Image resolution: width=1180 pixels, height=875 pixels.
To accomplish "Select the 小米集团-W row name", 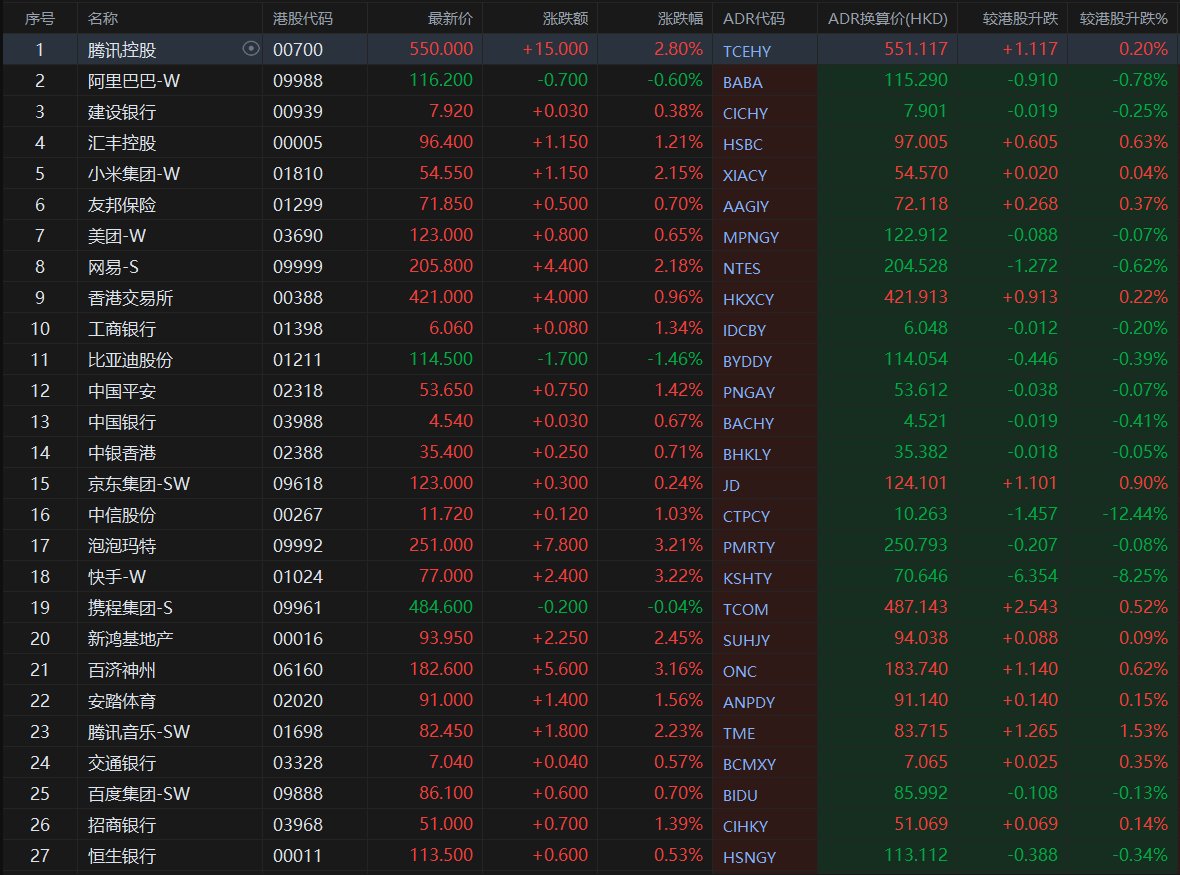I will [134, 174].
